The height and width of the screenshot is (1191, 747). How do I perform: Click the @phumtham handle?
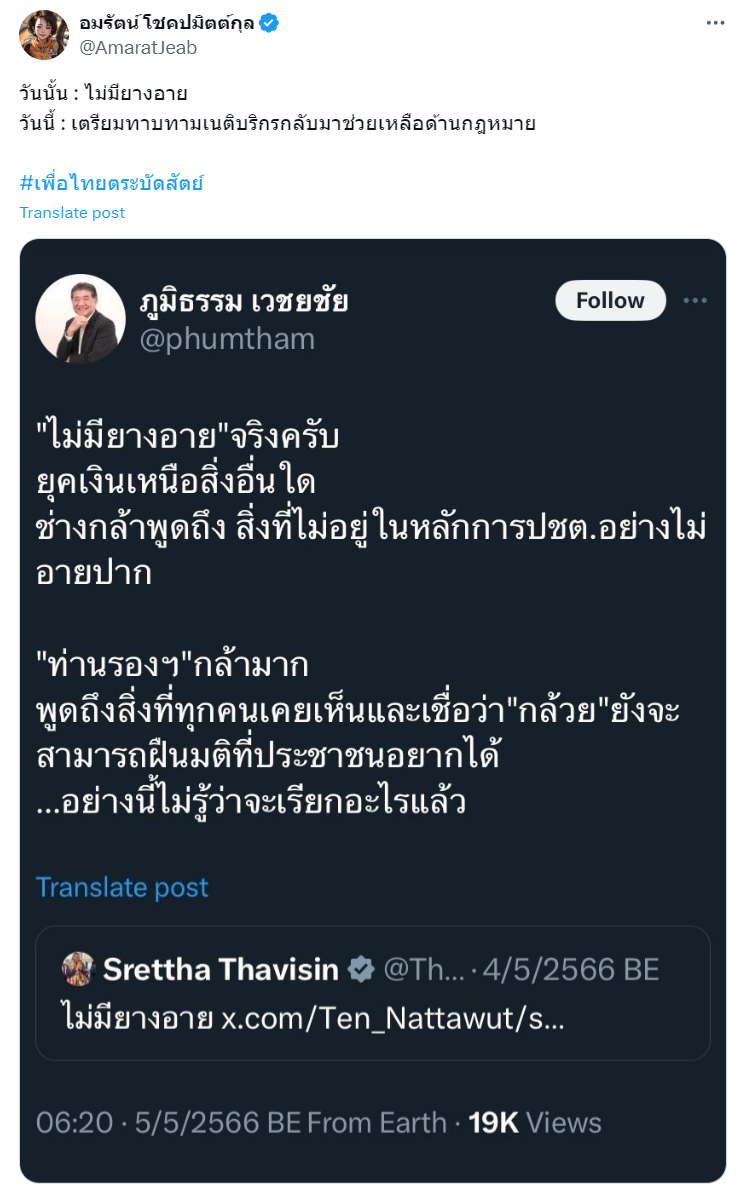(227, 340)
